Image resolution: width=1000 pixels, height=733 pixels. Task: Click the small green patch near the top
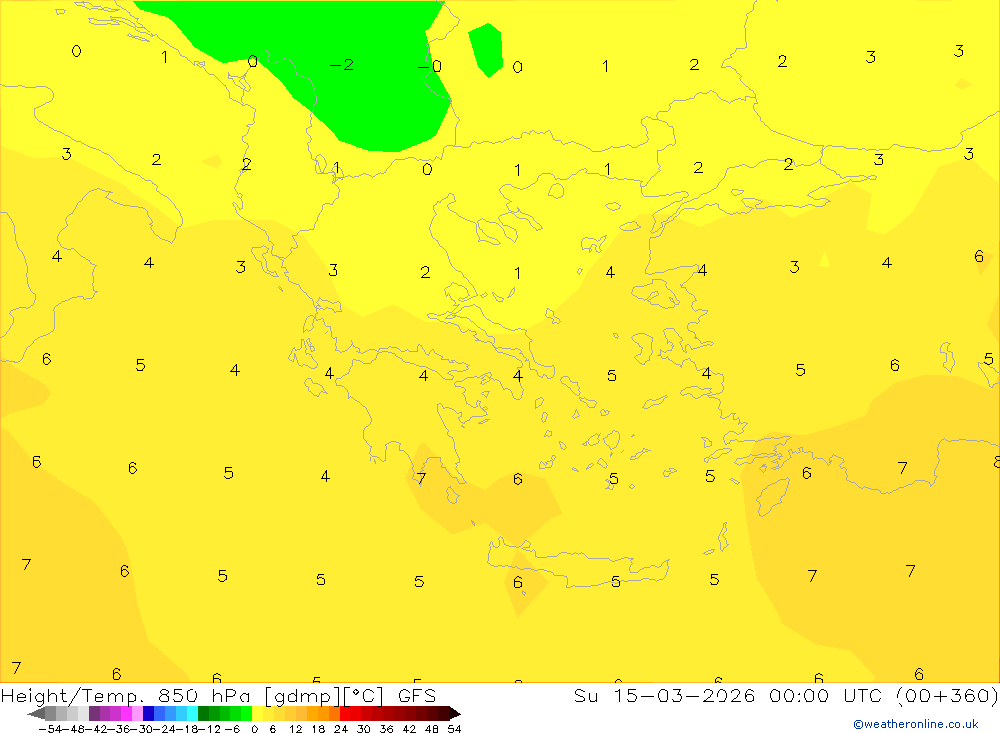pyautogui.click(x=486, y=50)
